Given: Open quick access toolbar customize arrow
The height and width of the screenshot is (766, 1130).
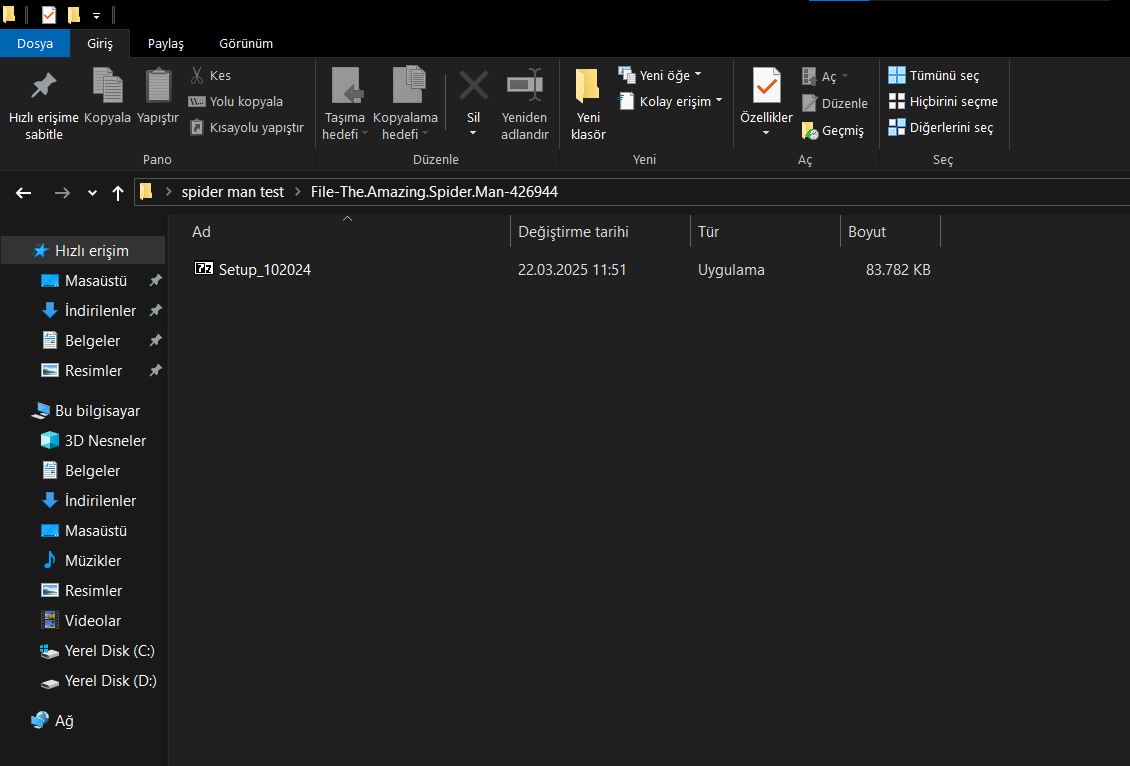Looking at the screenshot, I should tap(96, 15).
